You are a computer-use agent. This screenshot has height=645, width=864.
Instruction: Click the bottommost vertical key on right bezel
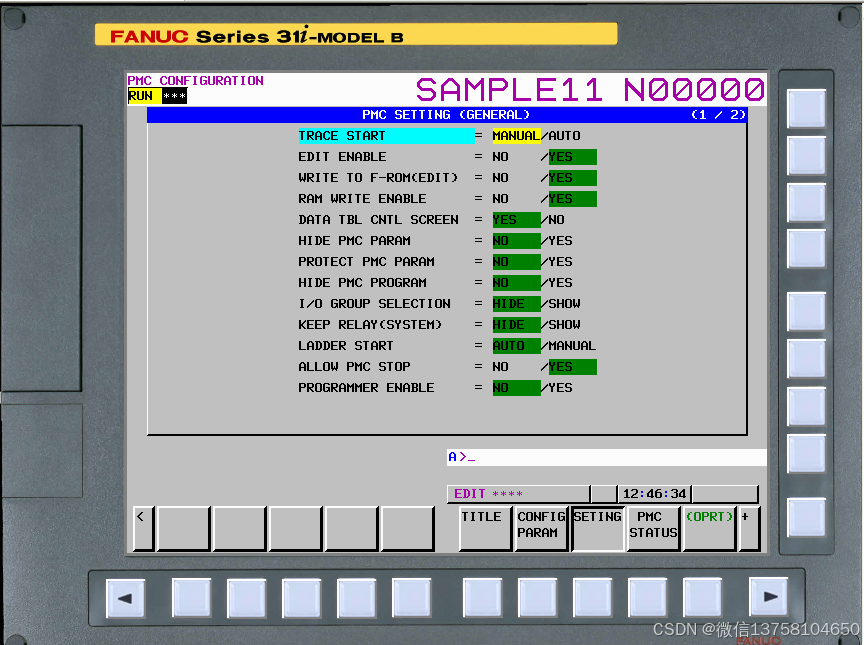(x=806, y=517)
